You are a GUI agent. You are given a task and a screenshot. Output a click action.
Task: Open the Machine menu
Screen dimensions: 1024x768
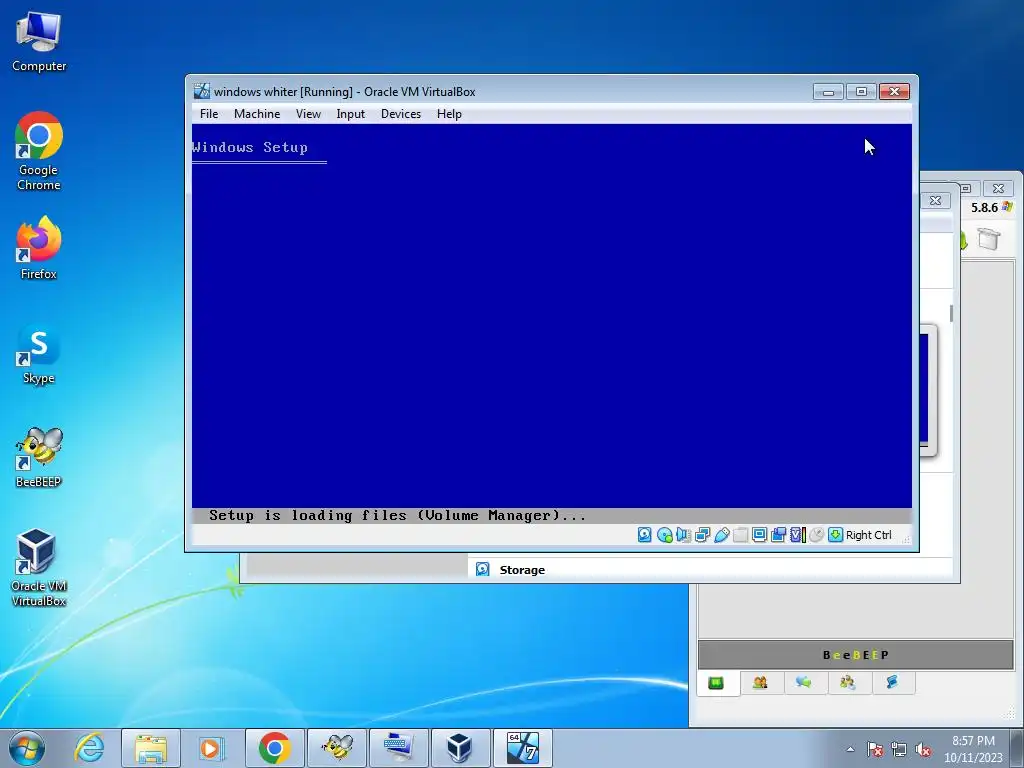coord(257,114)
